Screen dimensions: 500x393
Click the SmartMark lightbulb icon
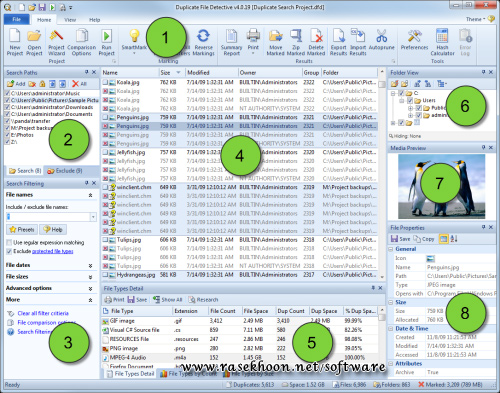[134, 36]
